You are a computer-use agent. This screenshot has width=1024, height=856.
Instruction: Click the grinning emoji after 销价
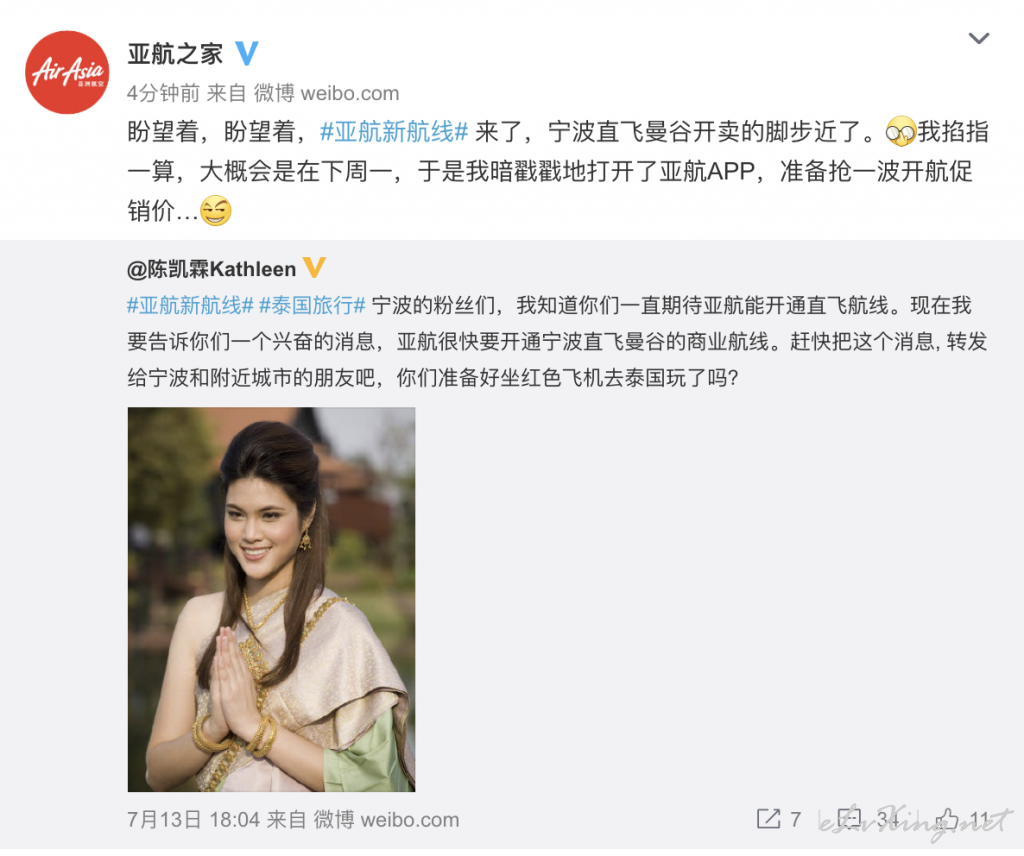click(x=216, y=211)
